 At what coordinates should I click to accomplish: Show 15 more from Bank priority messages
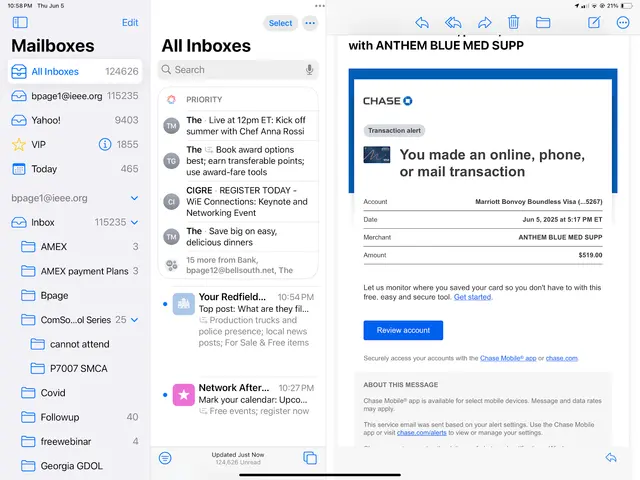coord(238,265)
